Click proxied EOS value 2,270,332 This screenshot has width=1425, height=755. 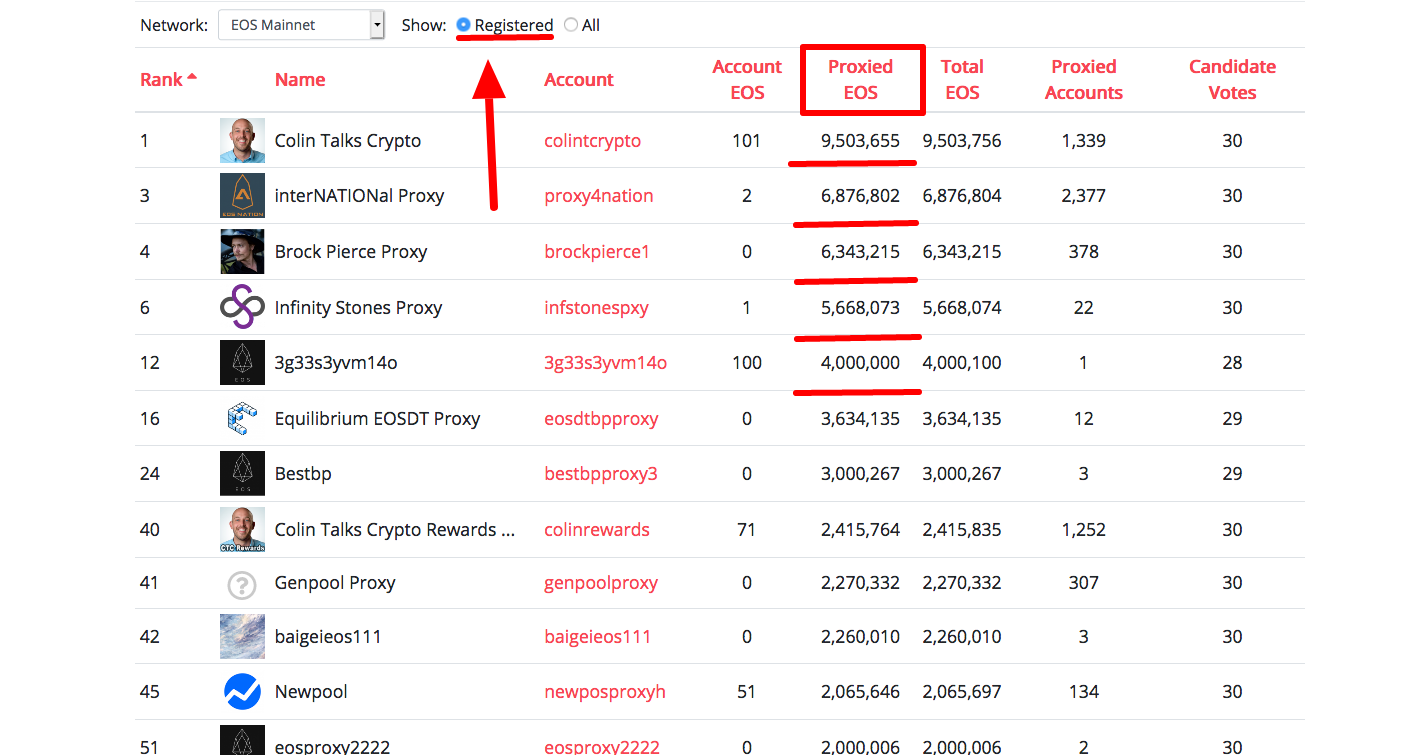tap(860, 583)
